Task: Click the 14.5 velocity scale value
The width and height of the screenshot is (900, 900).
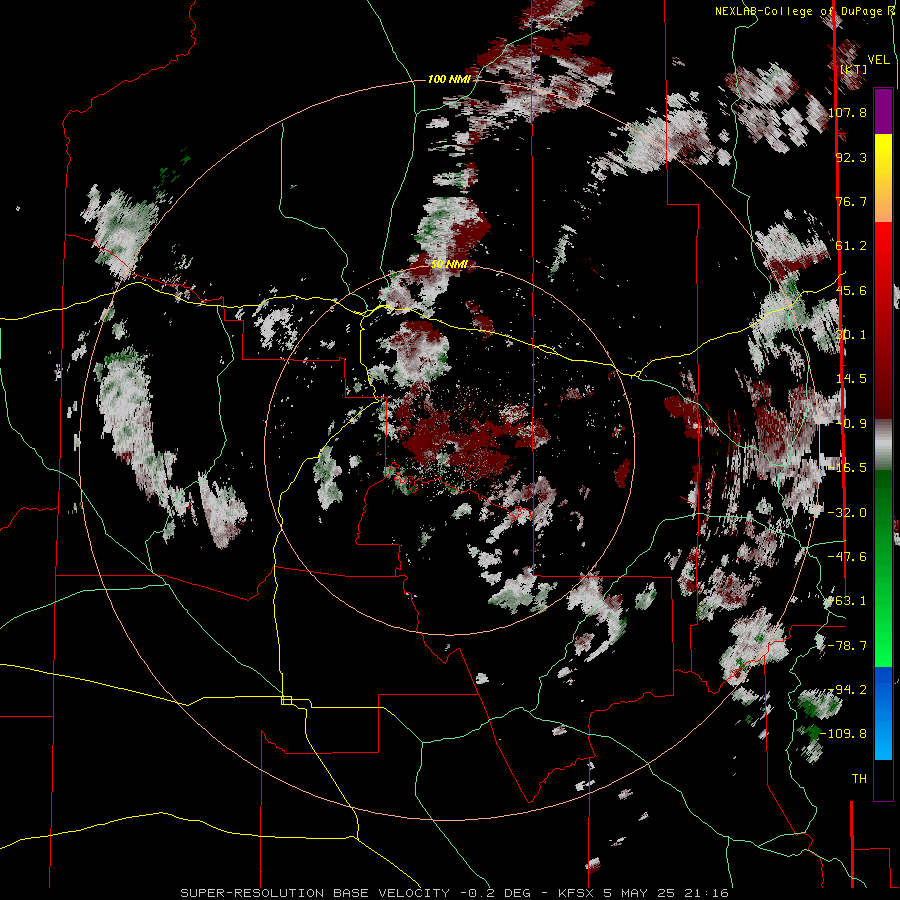Action: pos(851,379)
